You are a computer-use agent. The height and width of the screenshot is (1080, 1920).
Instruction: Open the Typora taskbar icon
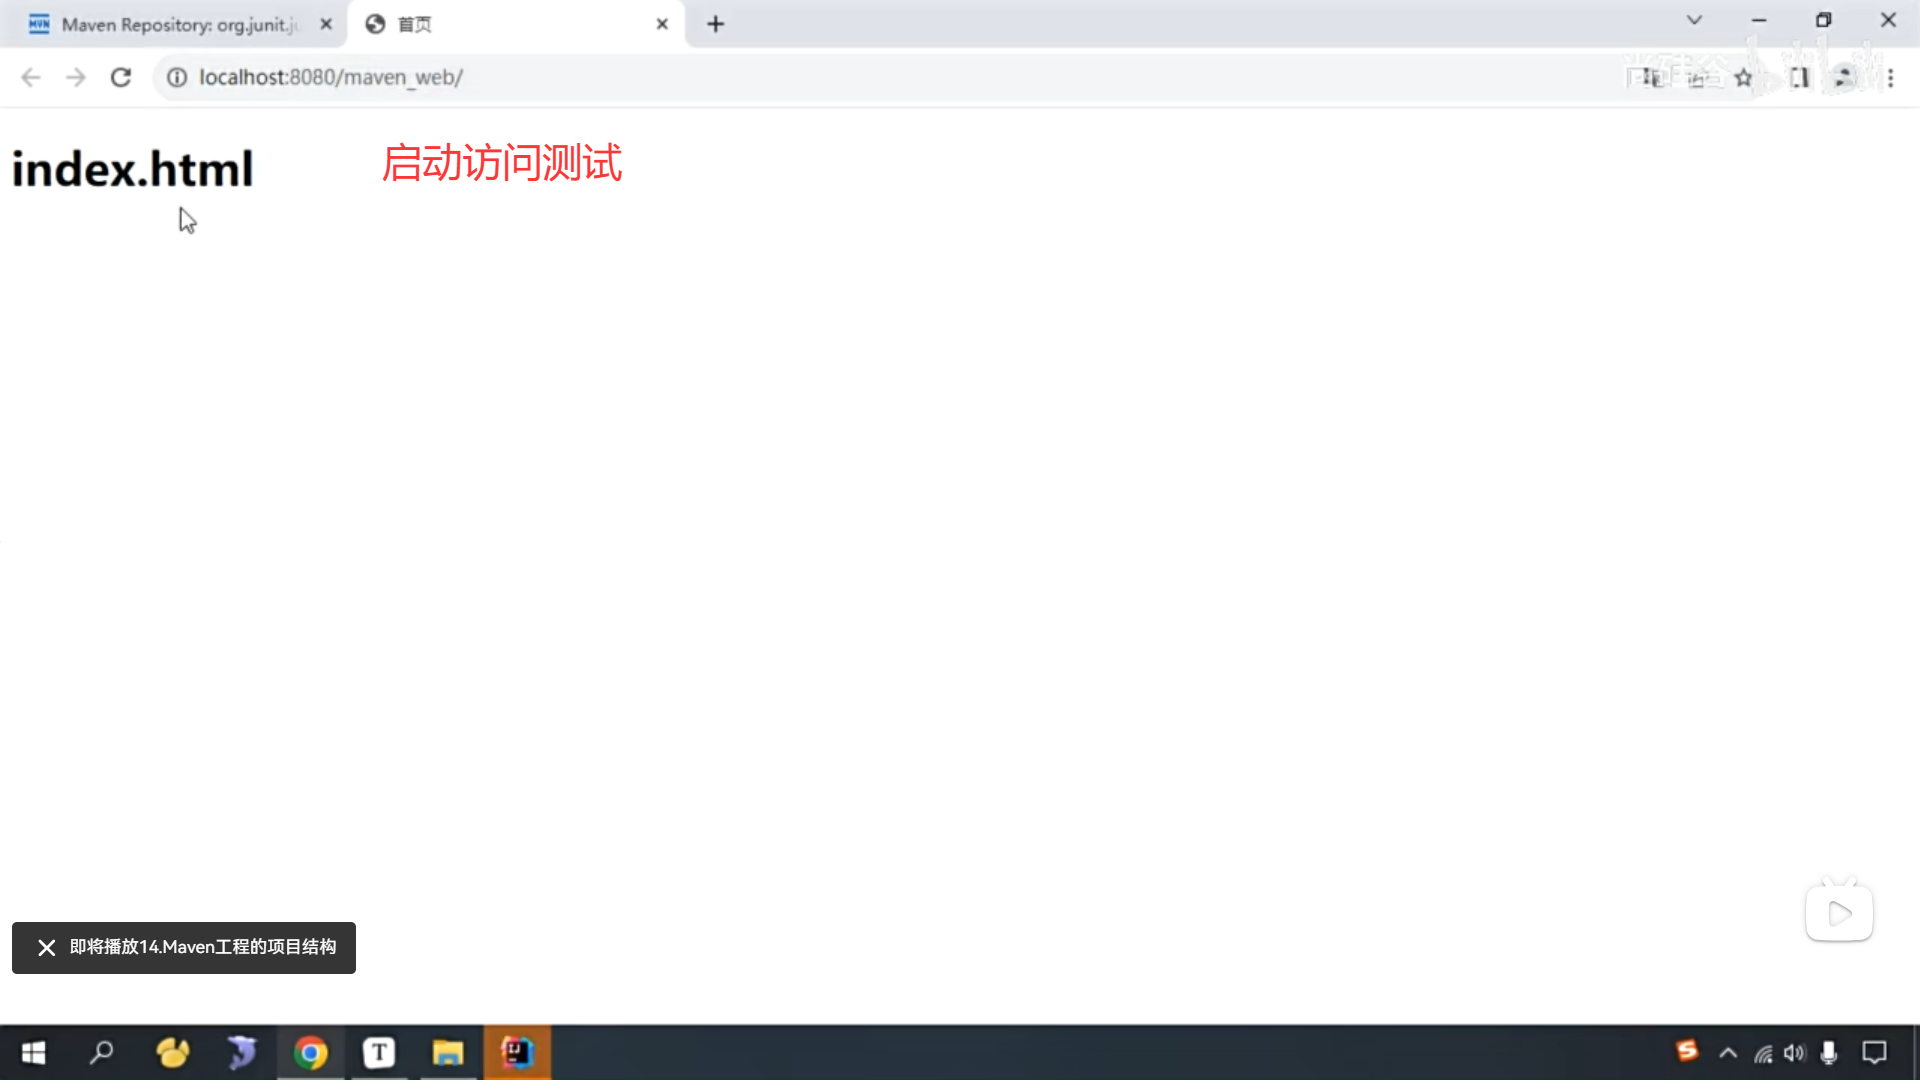379,1053
